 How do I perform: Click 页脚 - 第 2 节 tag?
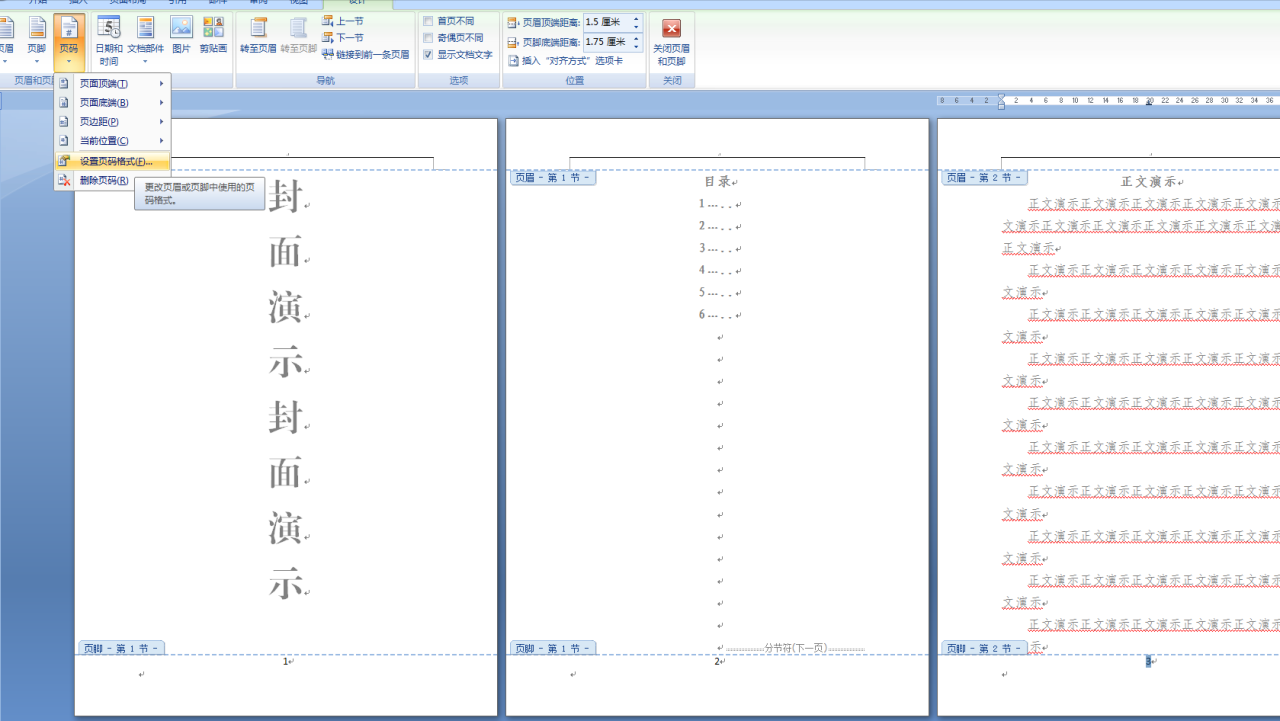point(984,648)
